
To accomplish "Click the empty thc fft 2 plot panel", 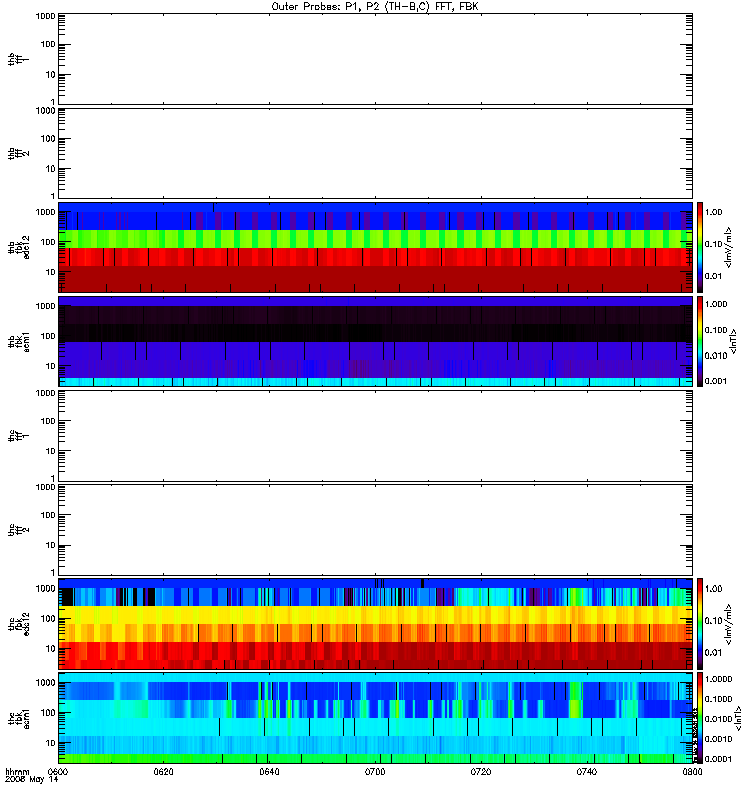I will tap(375, 530).
